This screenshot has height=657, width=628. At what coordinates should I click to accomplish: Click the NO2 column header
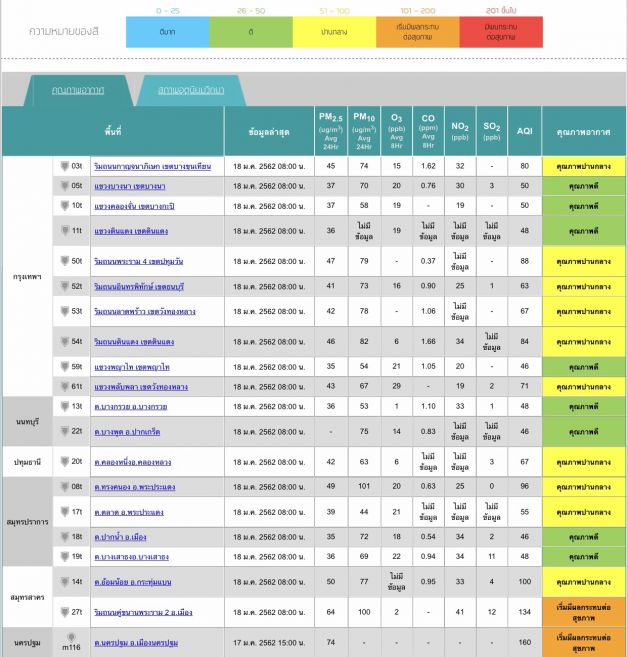[460, 131]
